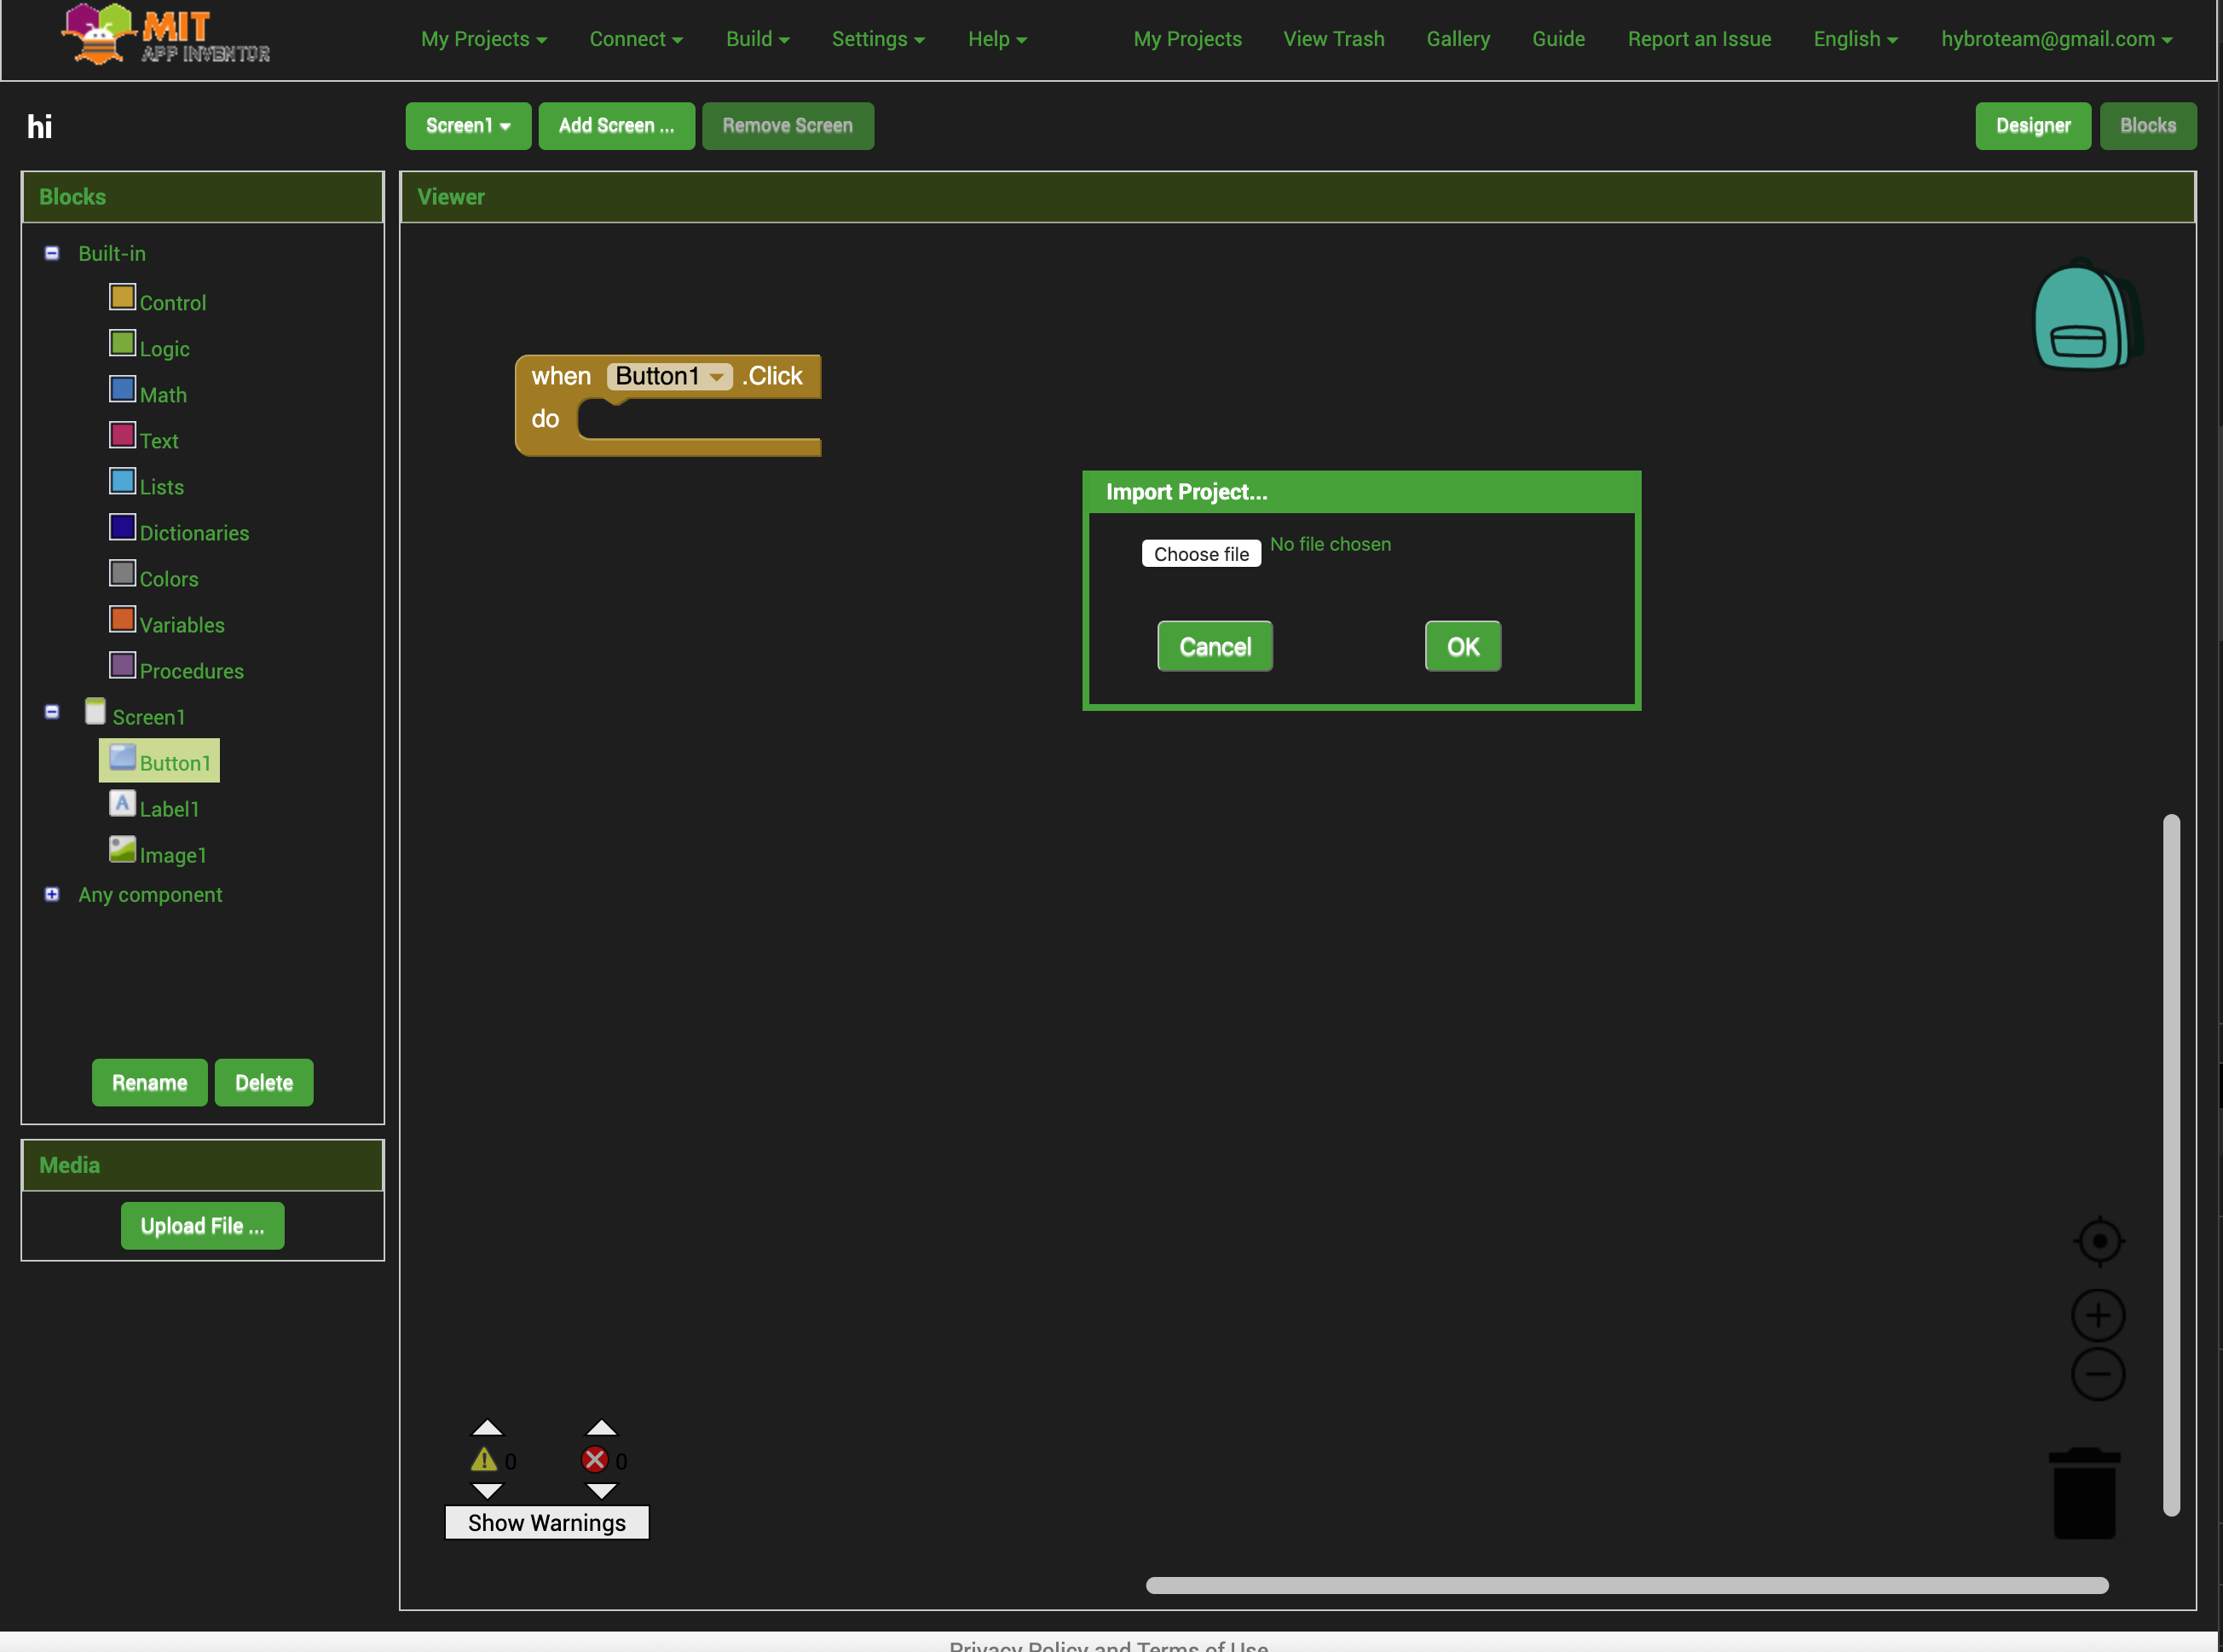Open the Button1 dropdown in block
Image resolution: width=2223 pixels, height=1652 pixels.
point(717,377)
